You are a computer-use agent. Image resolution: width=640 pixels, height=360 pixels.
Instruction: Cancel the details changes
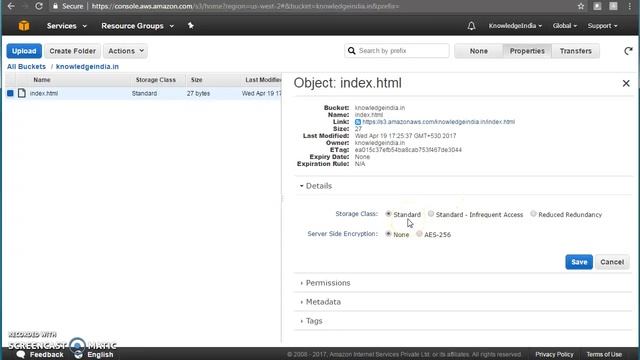pos(612,262)
